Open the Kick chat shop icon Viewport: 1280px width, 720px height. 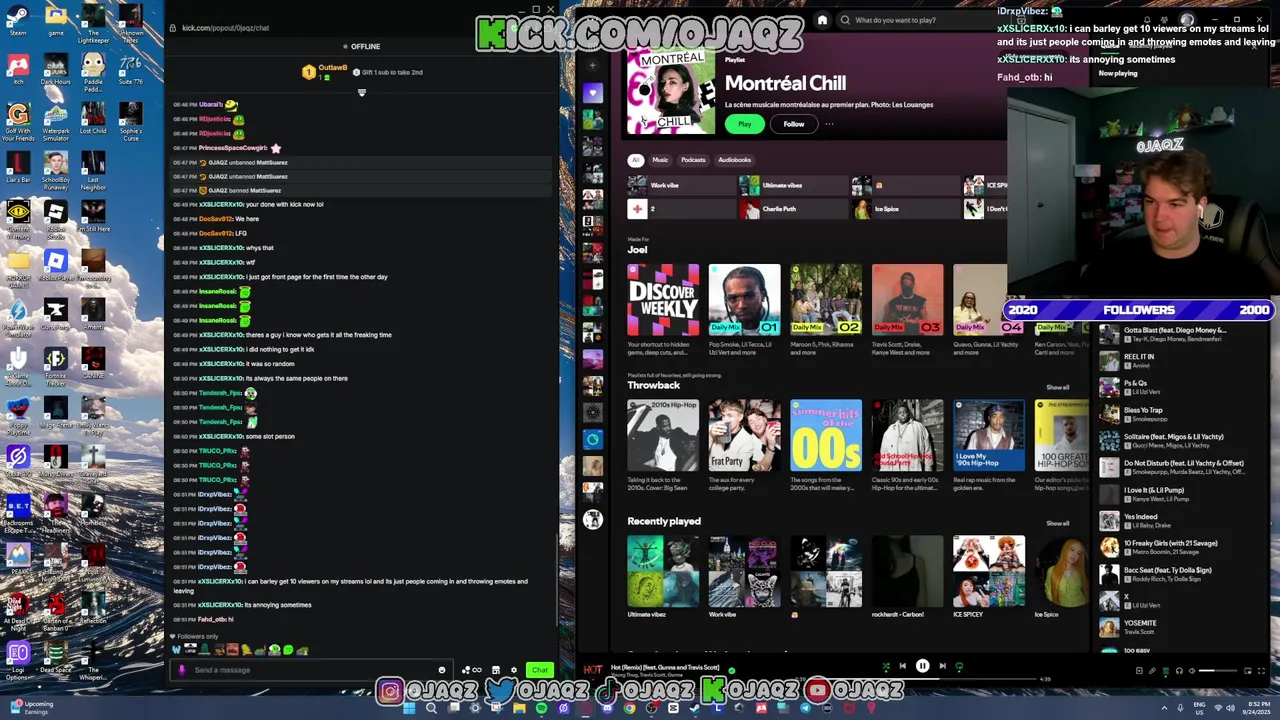[x=496, y=670]
